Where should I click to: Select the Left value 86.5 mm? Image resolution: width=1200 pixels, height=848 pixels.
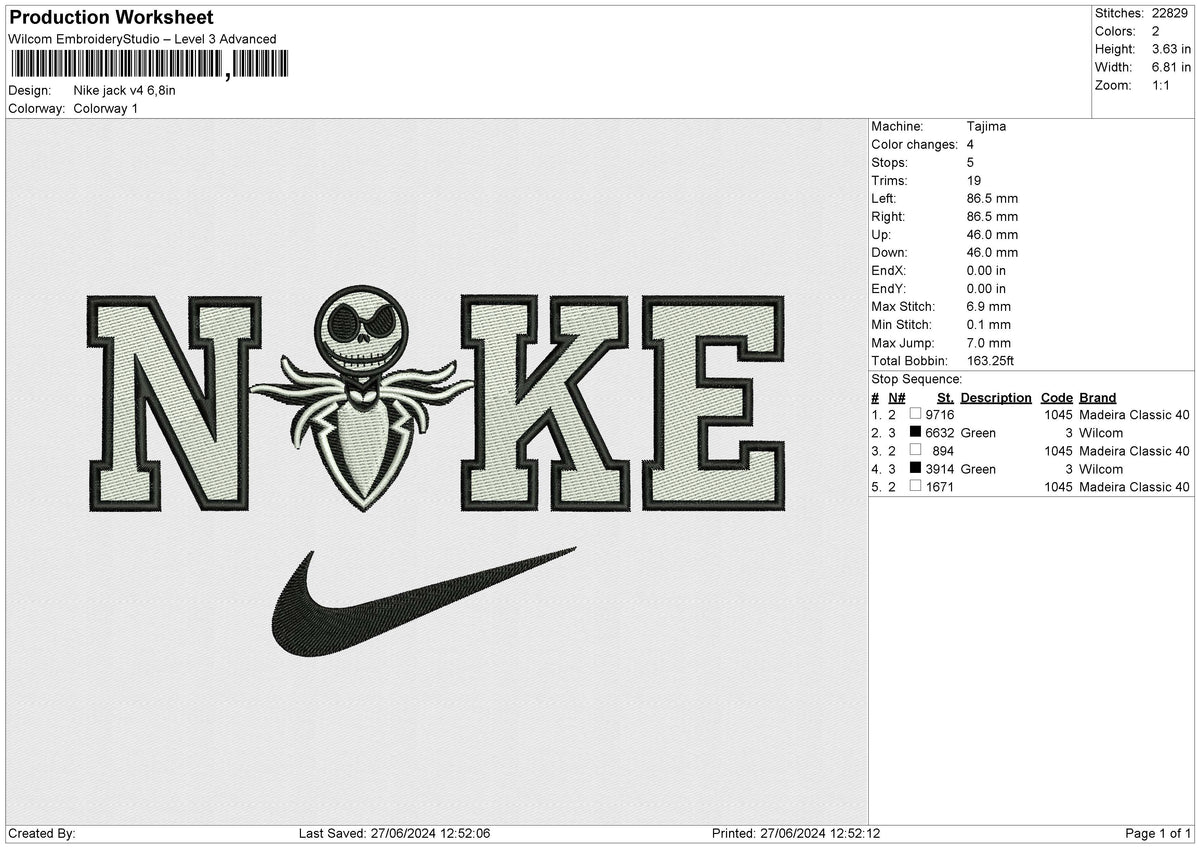tap(993, 199)
